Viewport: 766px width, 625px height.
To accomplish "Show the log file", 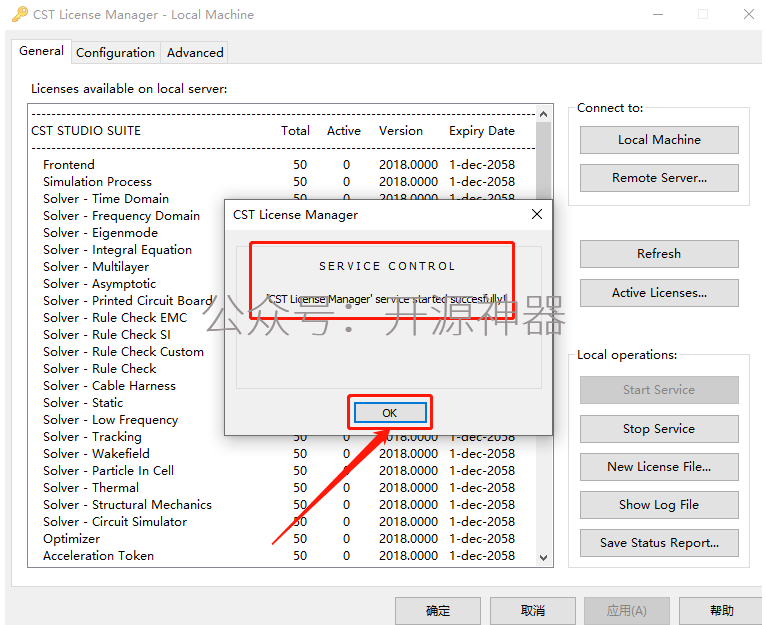I will click(659, 505).
